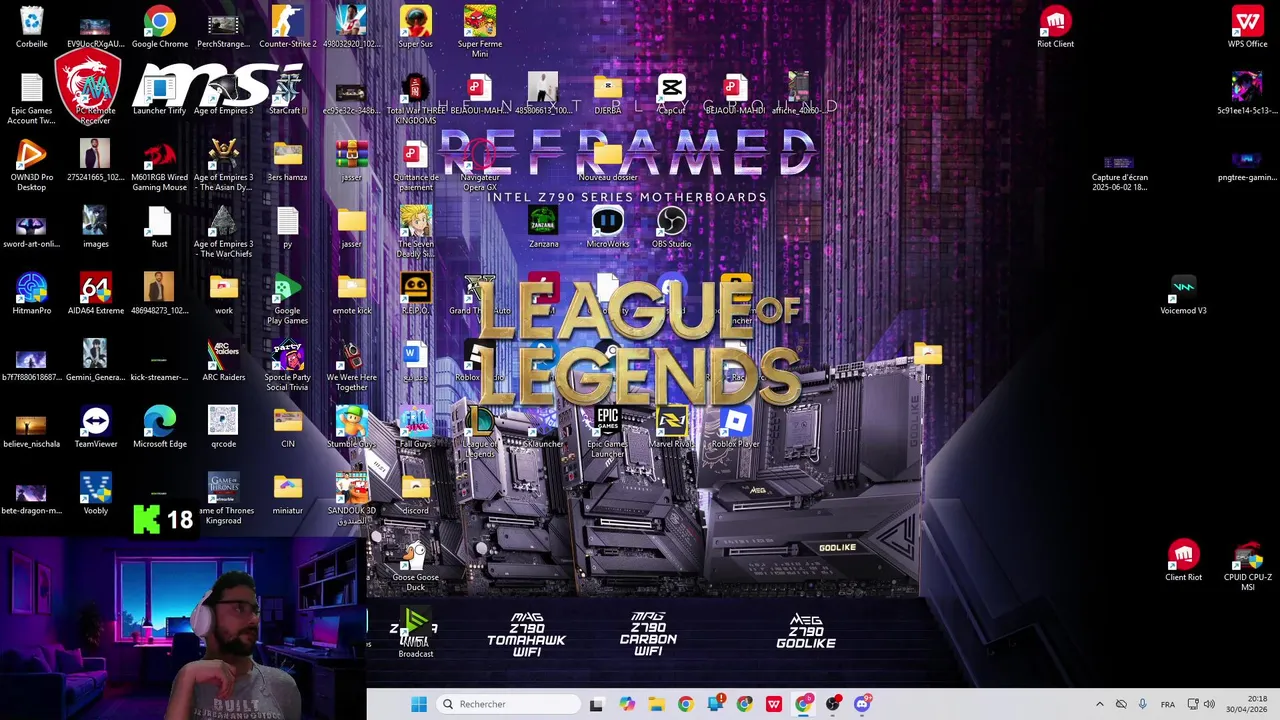Switch to OBS Studio in the taskbar
The width and height of the screenshot is (1280, 720).
click(833, 704)
